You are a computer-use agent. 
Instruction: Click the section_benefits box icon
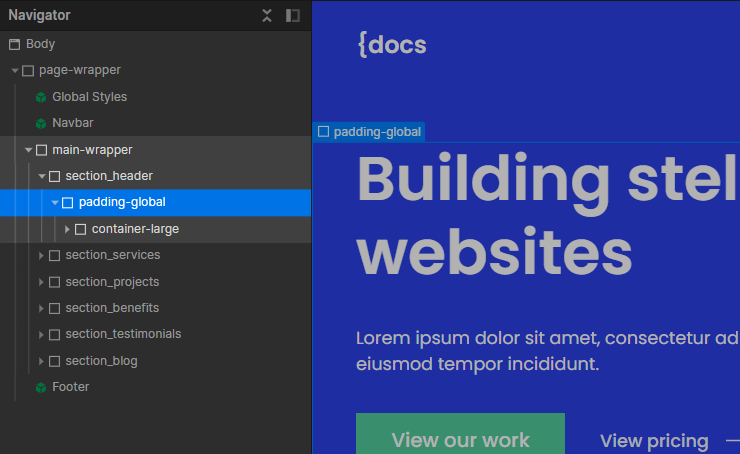coord(55,309)
